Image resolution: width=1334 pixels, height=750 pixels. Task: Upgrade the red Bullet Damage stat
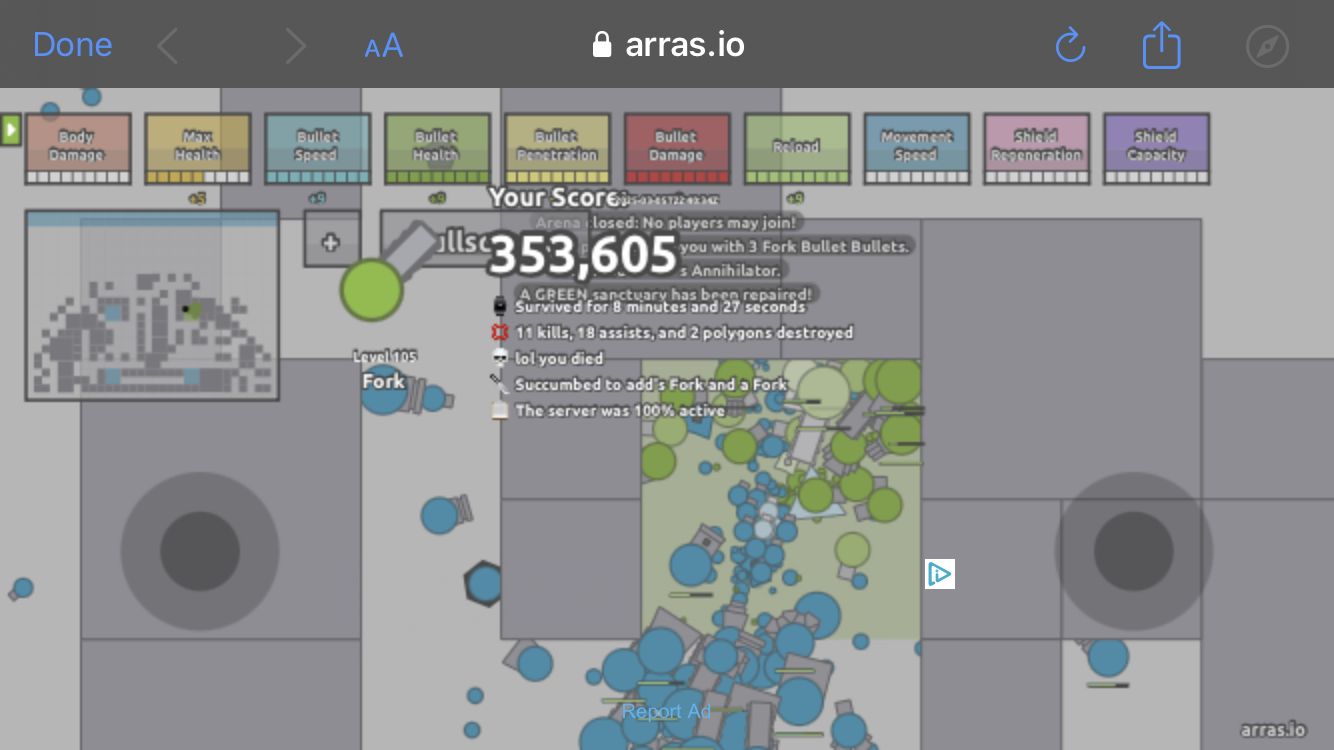(678, 149)
